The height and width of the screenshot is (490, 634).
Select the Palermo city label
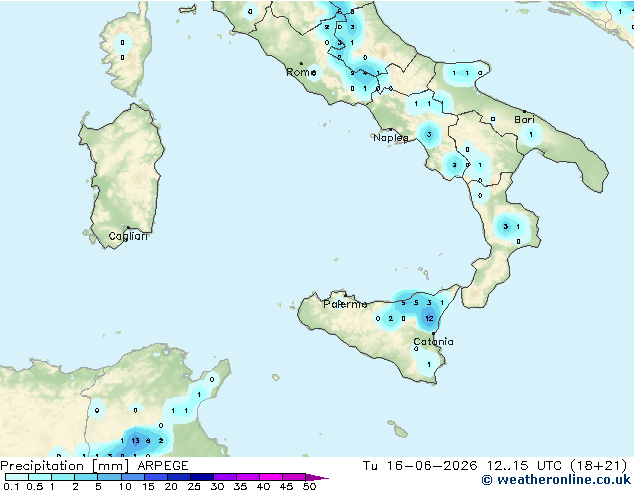point(345,304)
